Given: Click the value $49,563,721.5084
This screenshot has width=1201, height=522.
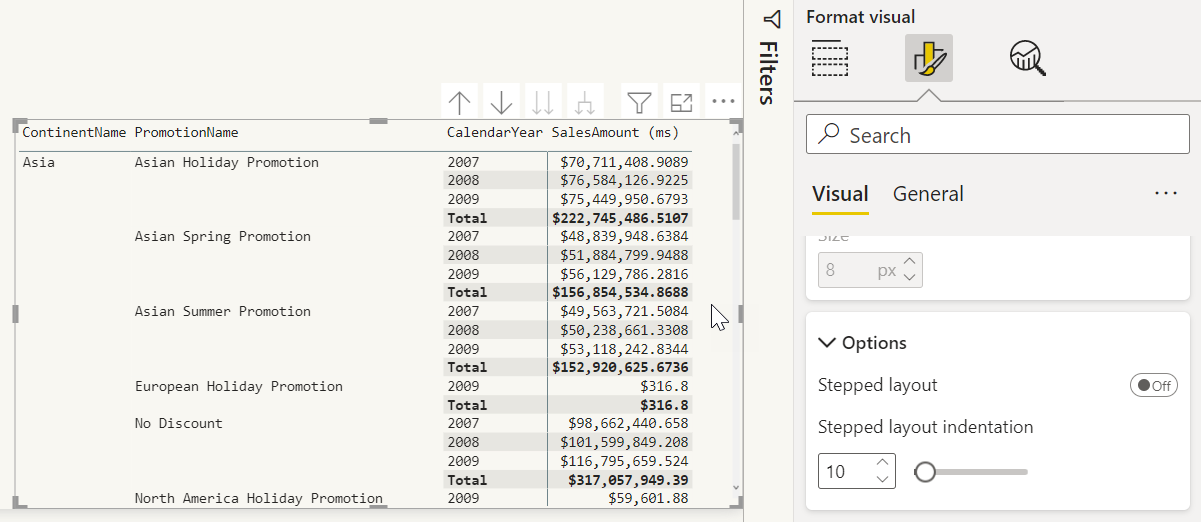Looking at the screenshot, I should 624,312.
